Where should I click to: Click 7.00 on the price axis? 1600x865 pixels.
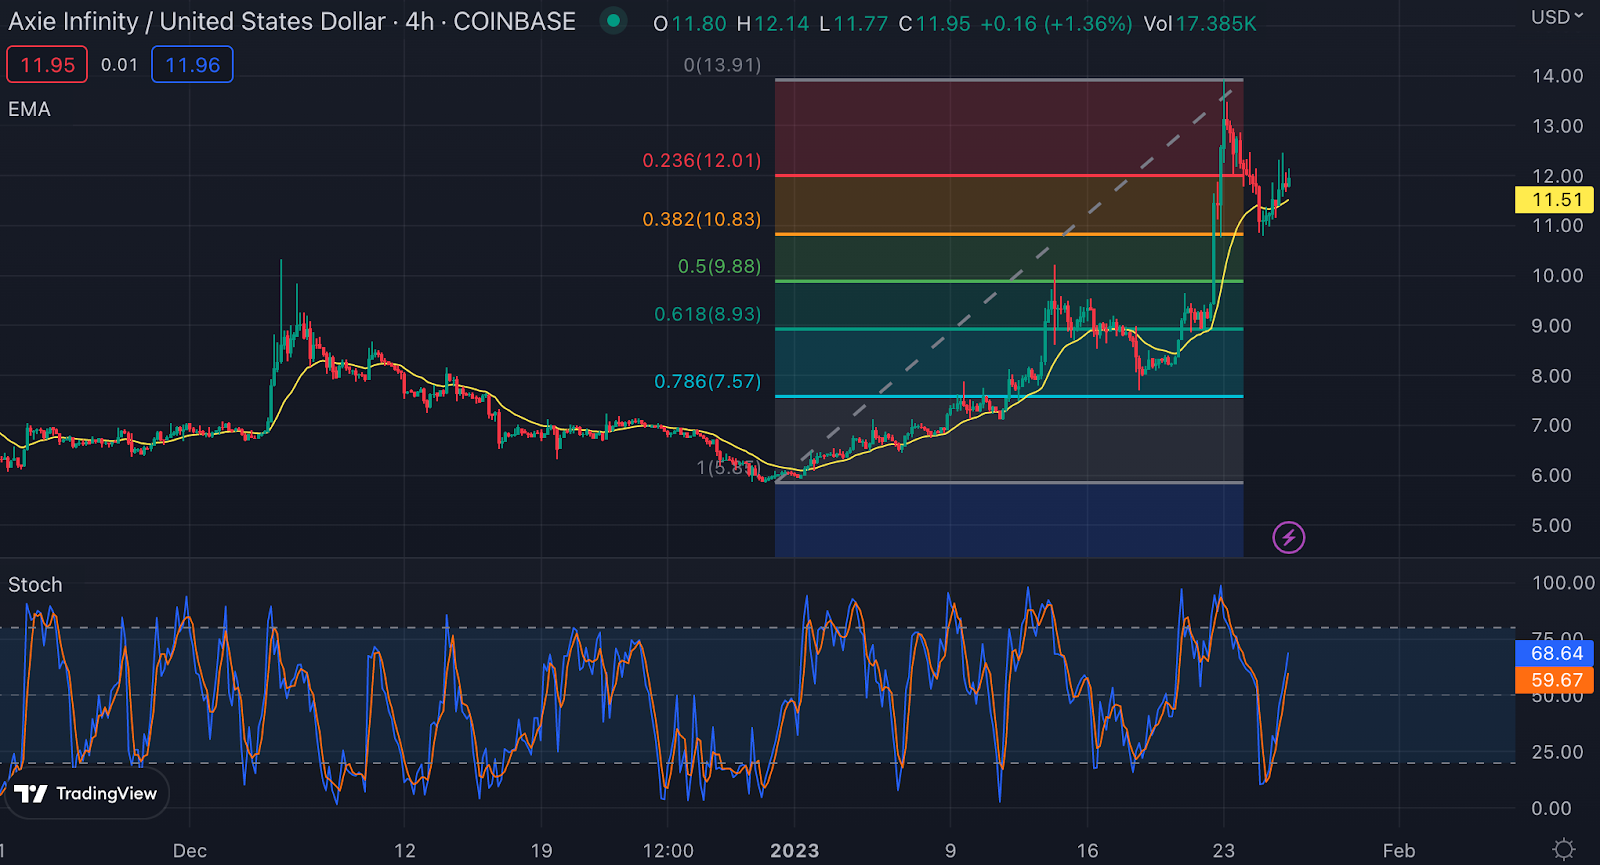click(1552, 426)
